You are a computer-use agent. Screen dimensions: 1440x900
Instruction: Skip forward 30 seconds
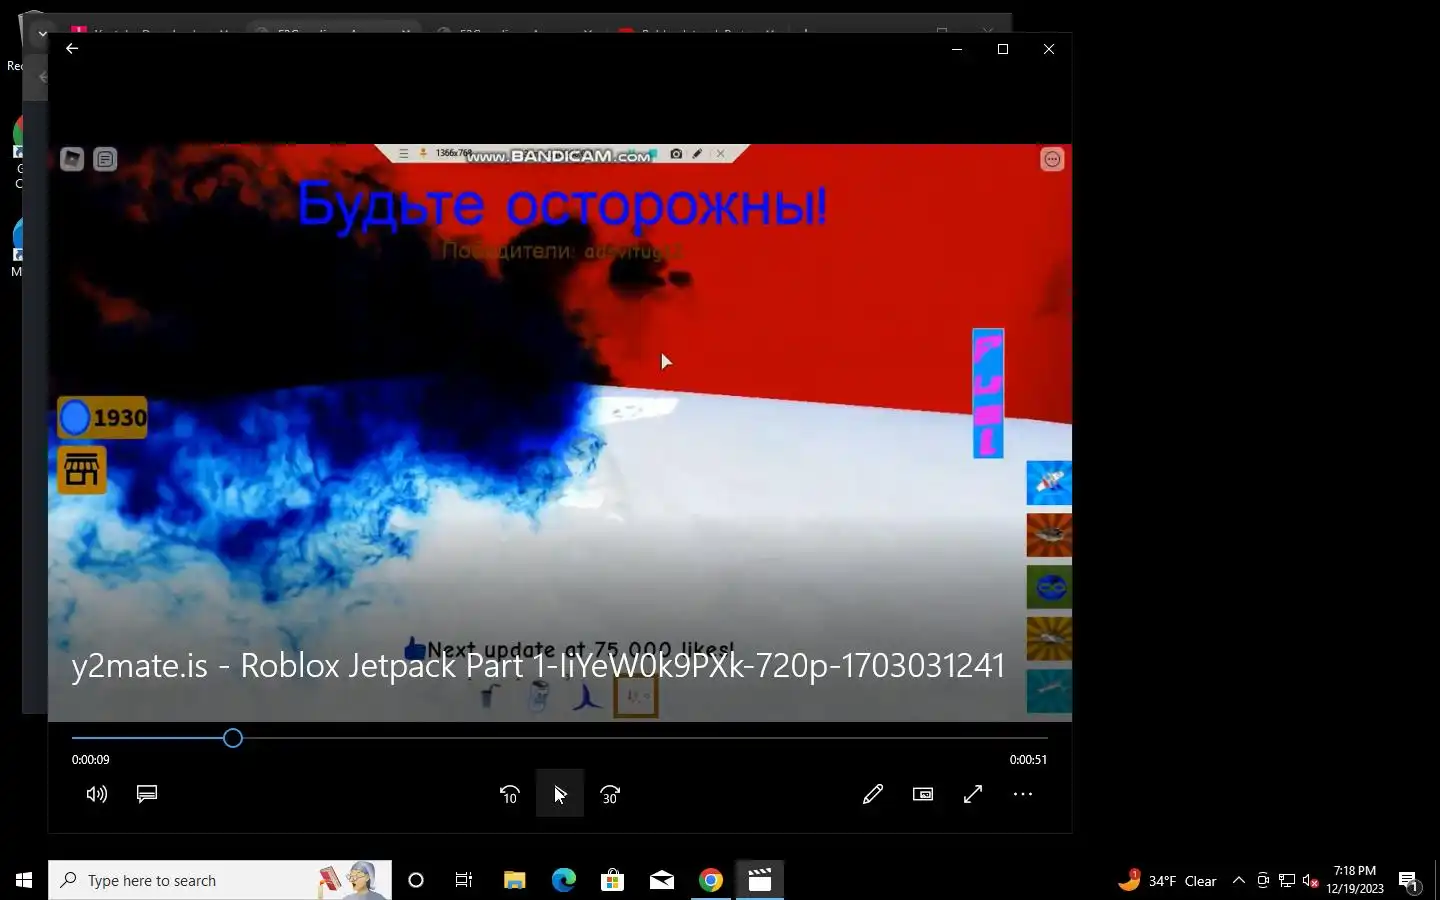click(610, 794)
